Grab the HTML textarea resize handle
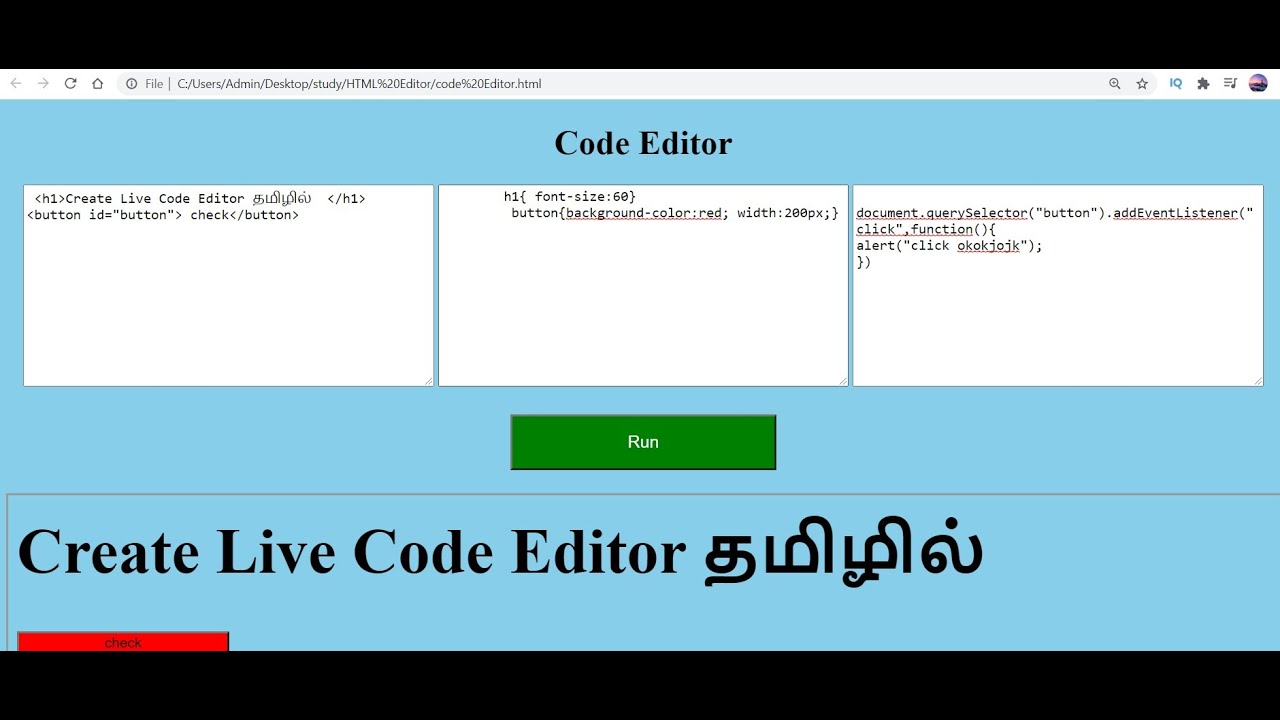This screenshot has height=720, width=1280. (x=428, y=380)
